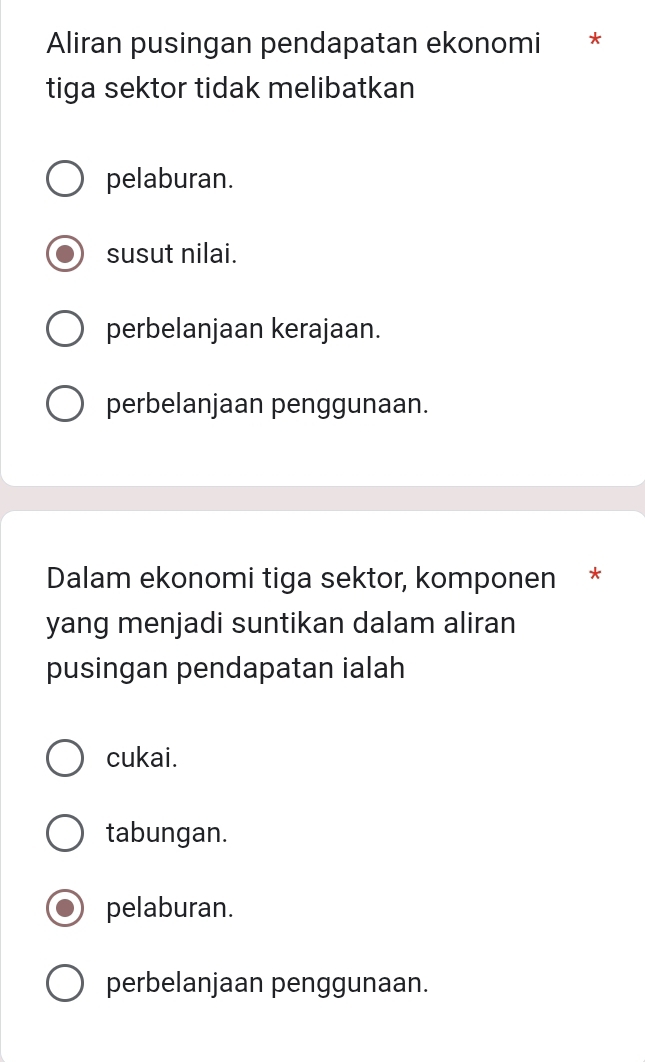Click 'perbelanjaan penggunaan.' label in first question
Viewport: 645px width, 1062px height.
(x=269, y=404)
